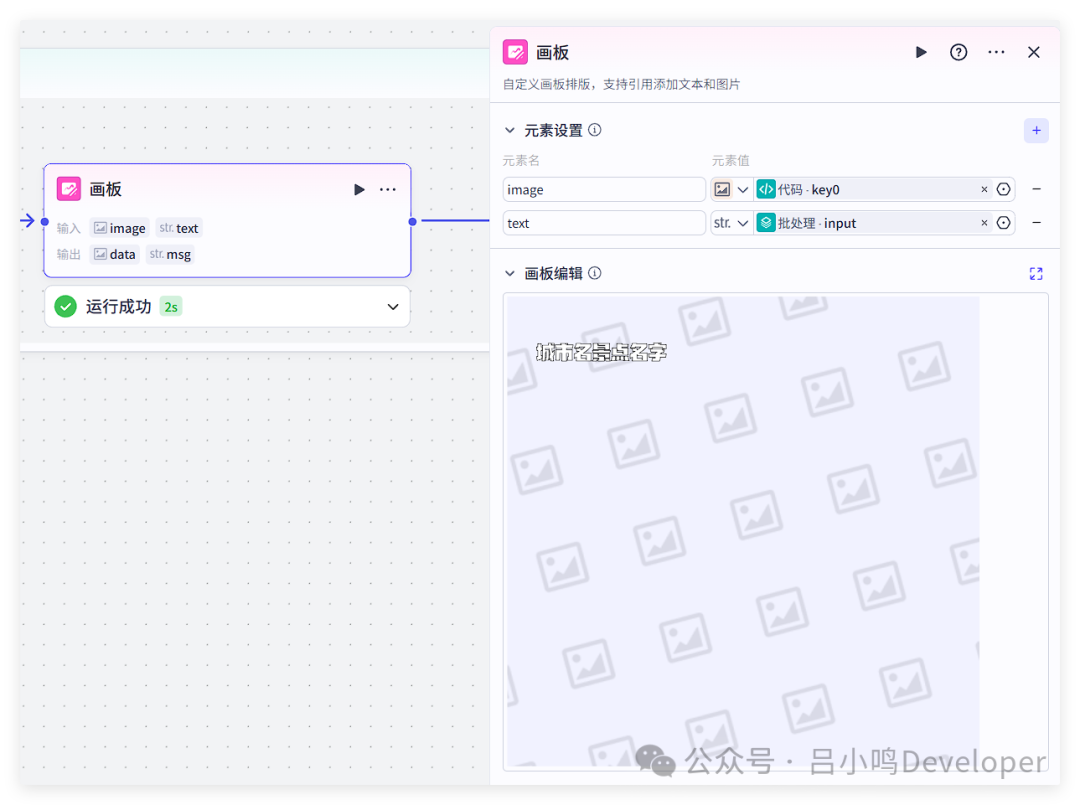Show info tooltip next to 画板编辑
1080x805 pixels.
[x=595, y=273]
